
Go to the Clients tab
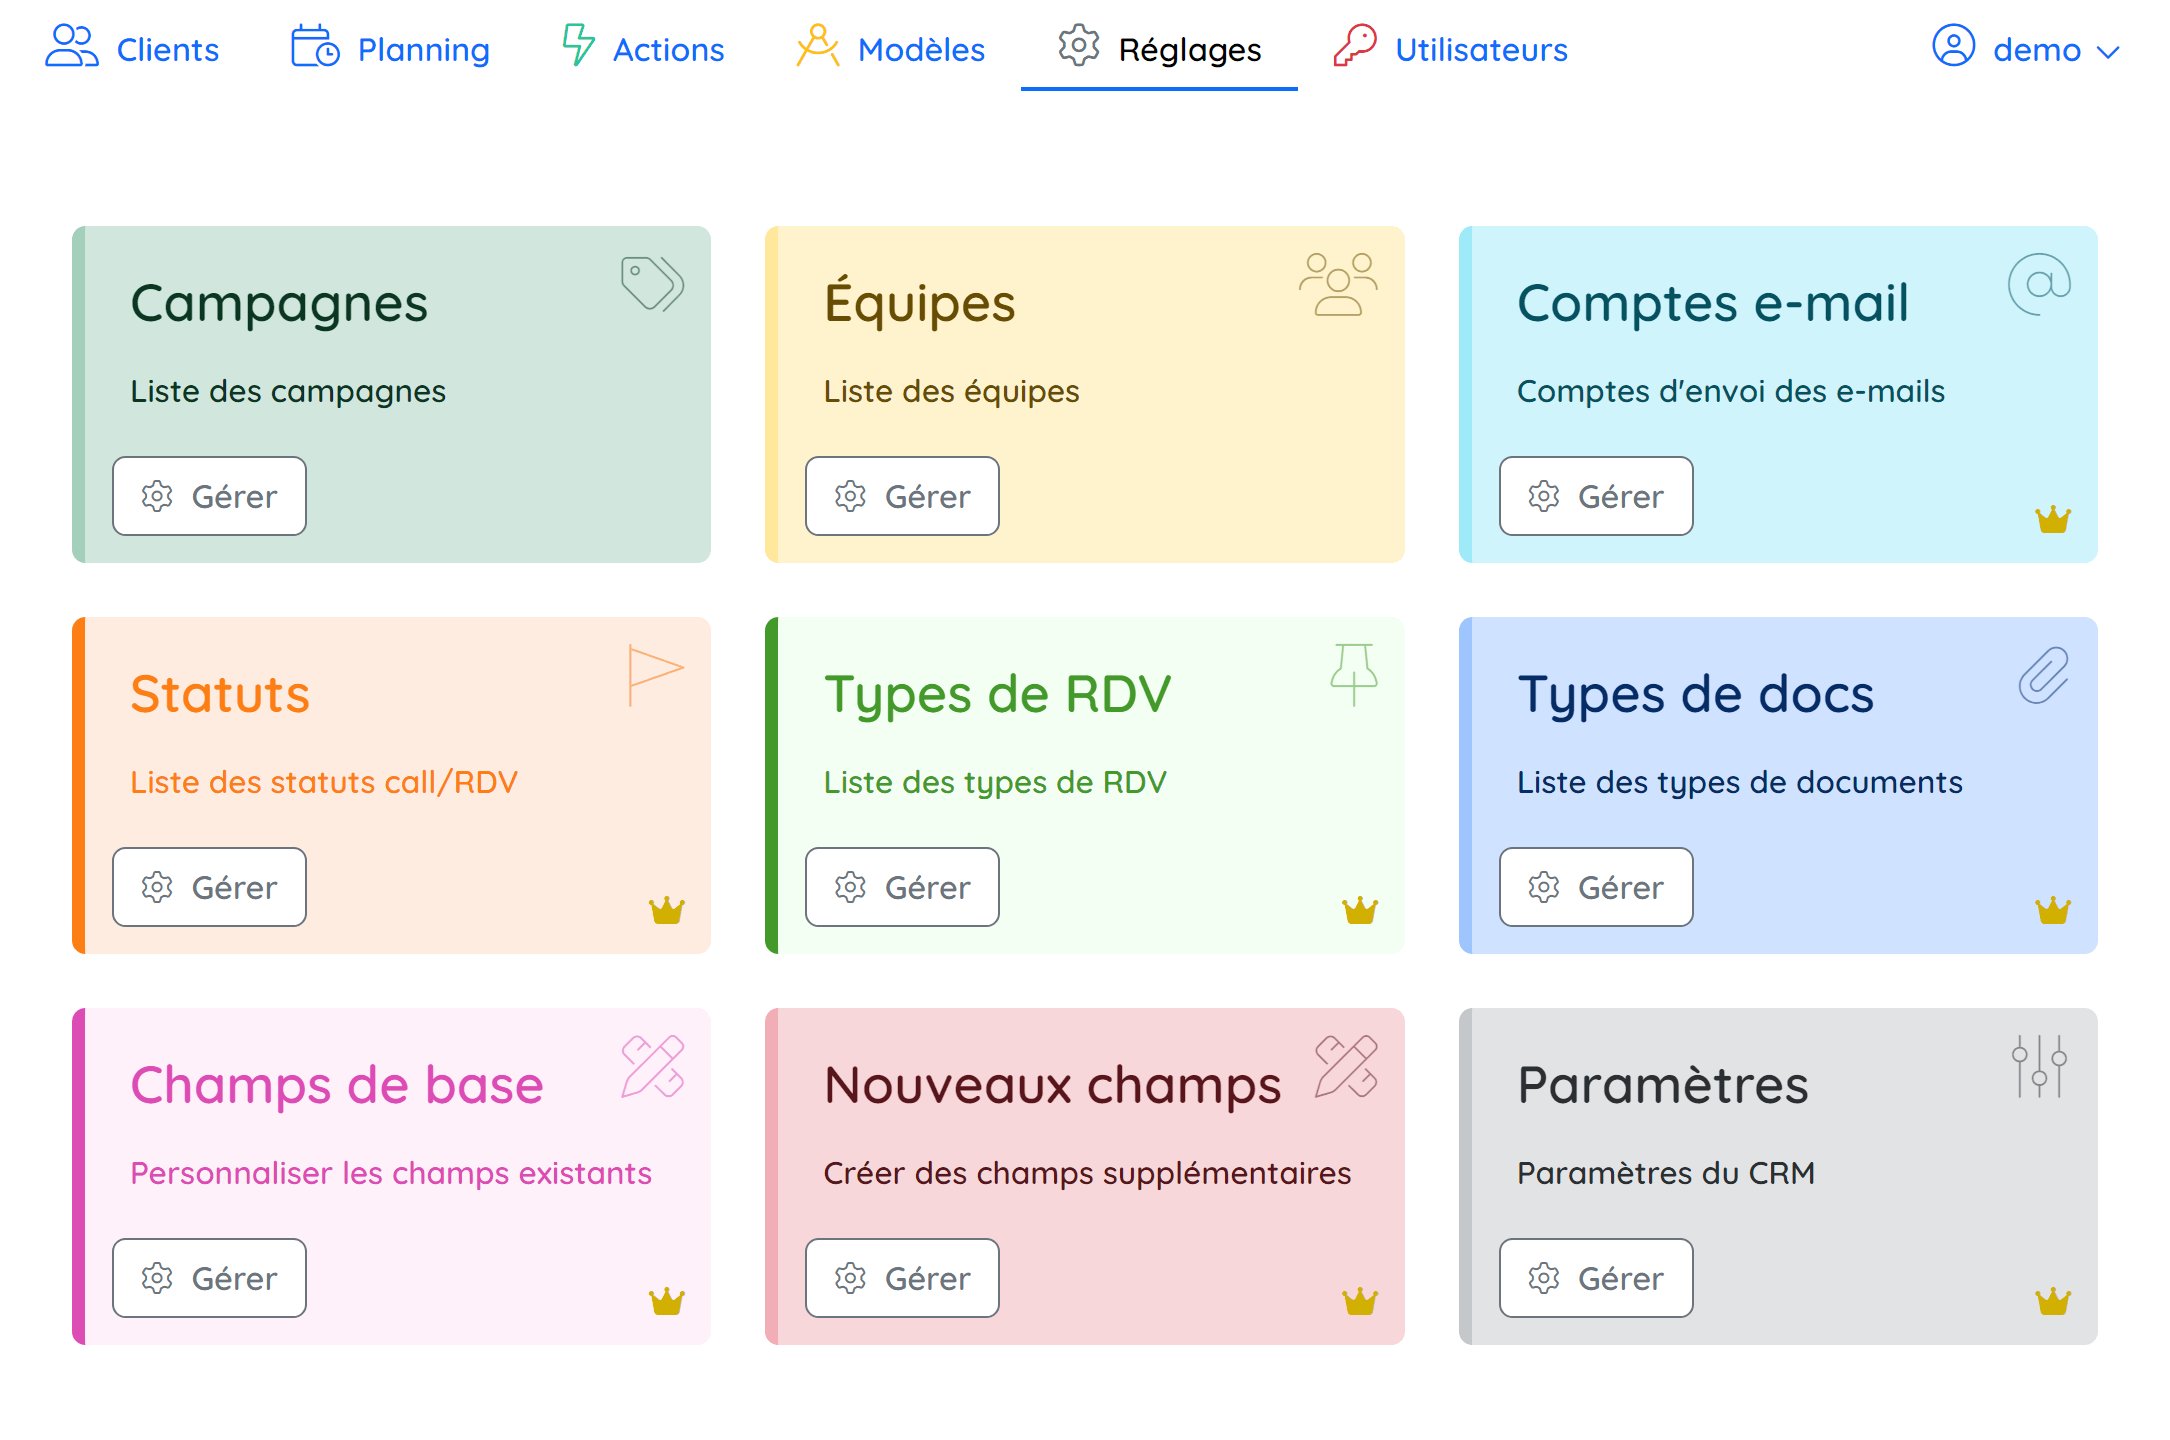132,49
